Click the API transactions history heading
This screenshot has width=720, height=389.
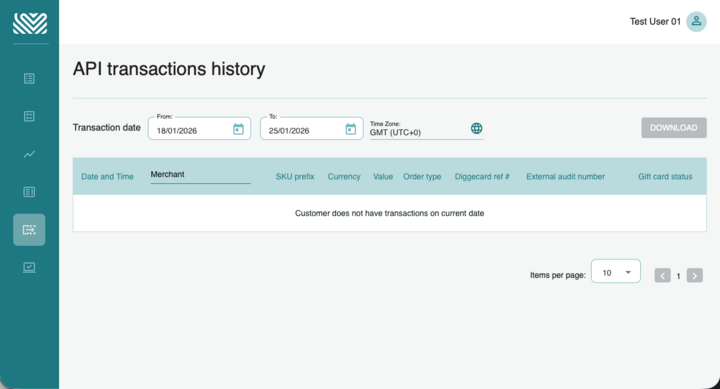[x=169, y=69]
